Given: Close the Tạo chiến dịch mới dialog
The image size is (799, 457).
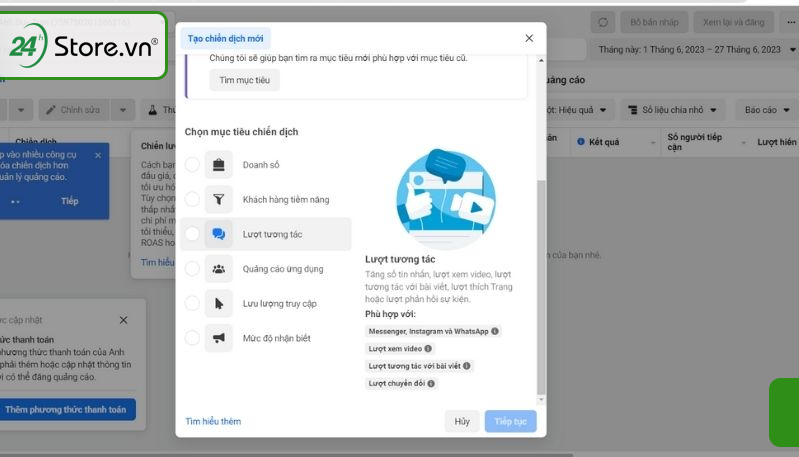Looking at the screenshot, I should [x=529, y=38].
